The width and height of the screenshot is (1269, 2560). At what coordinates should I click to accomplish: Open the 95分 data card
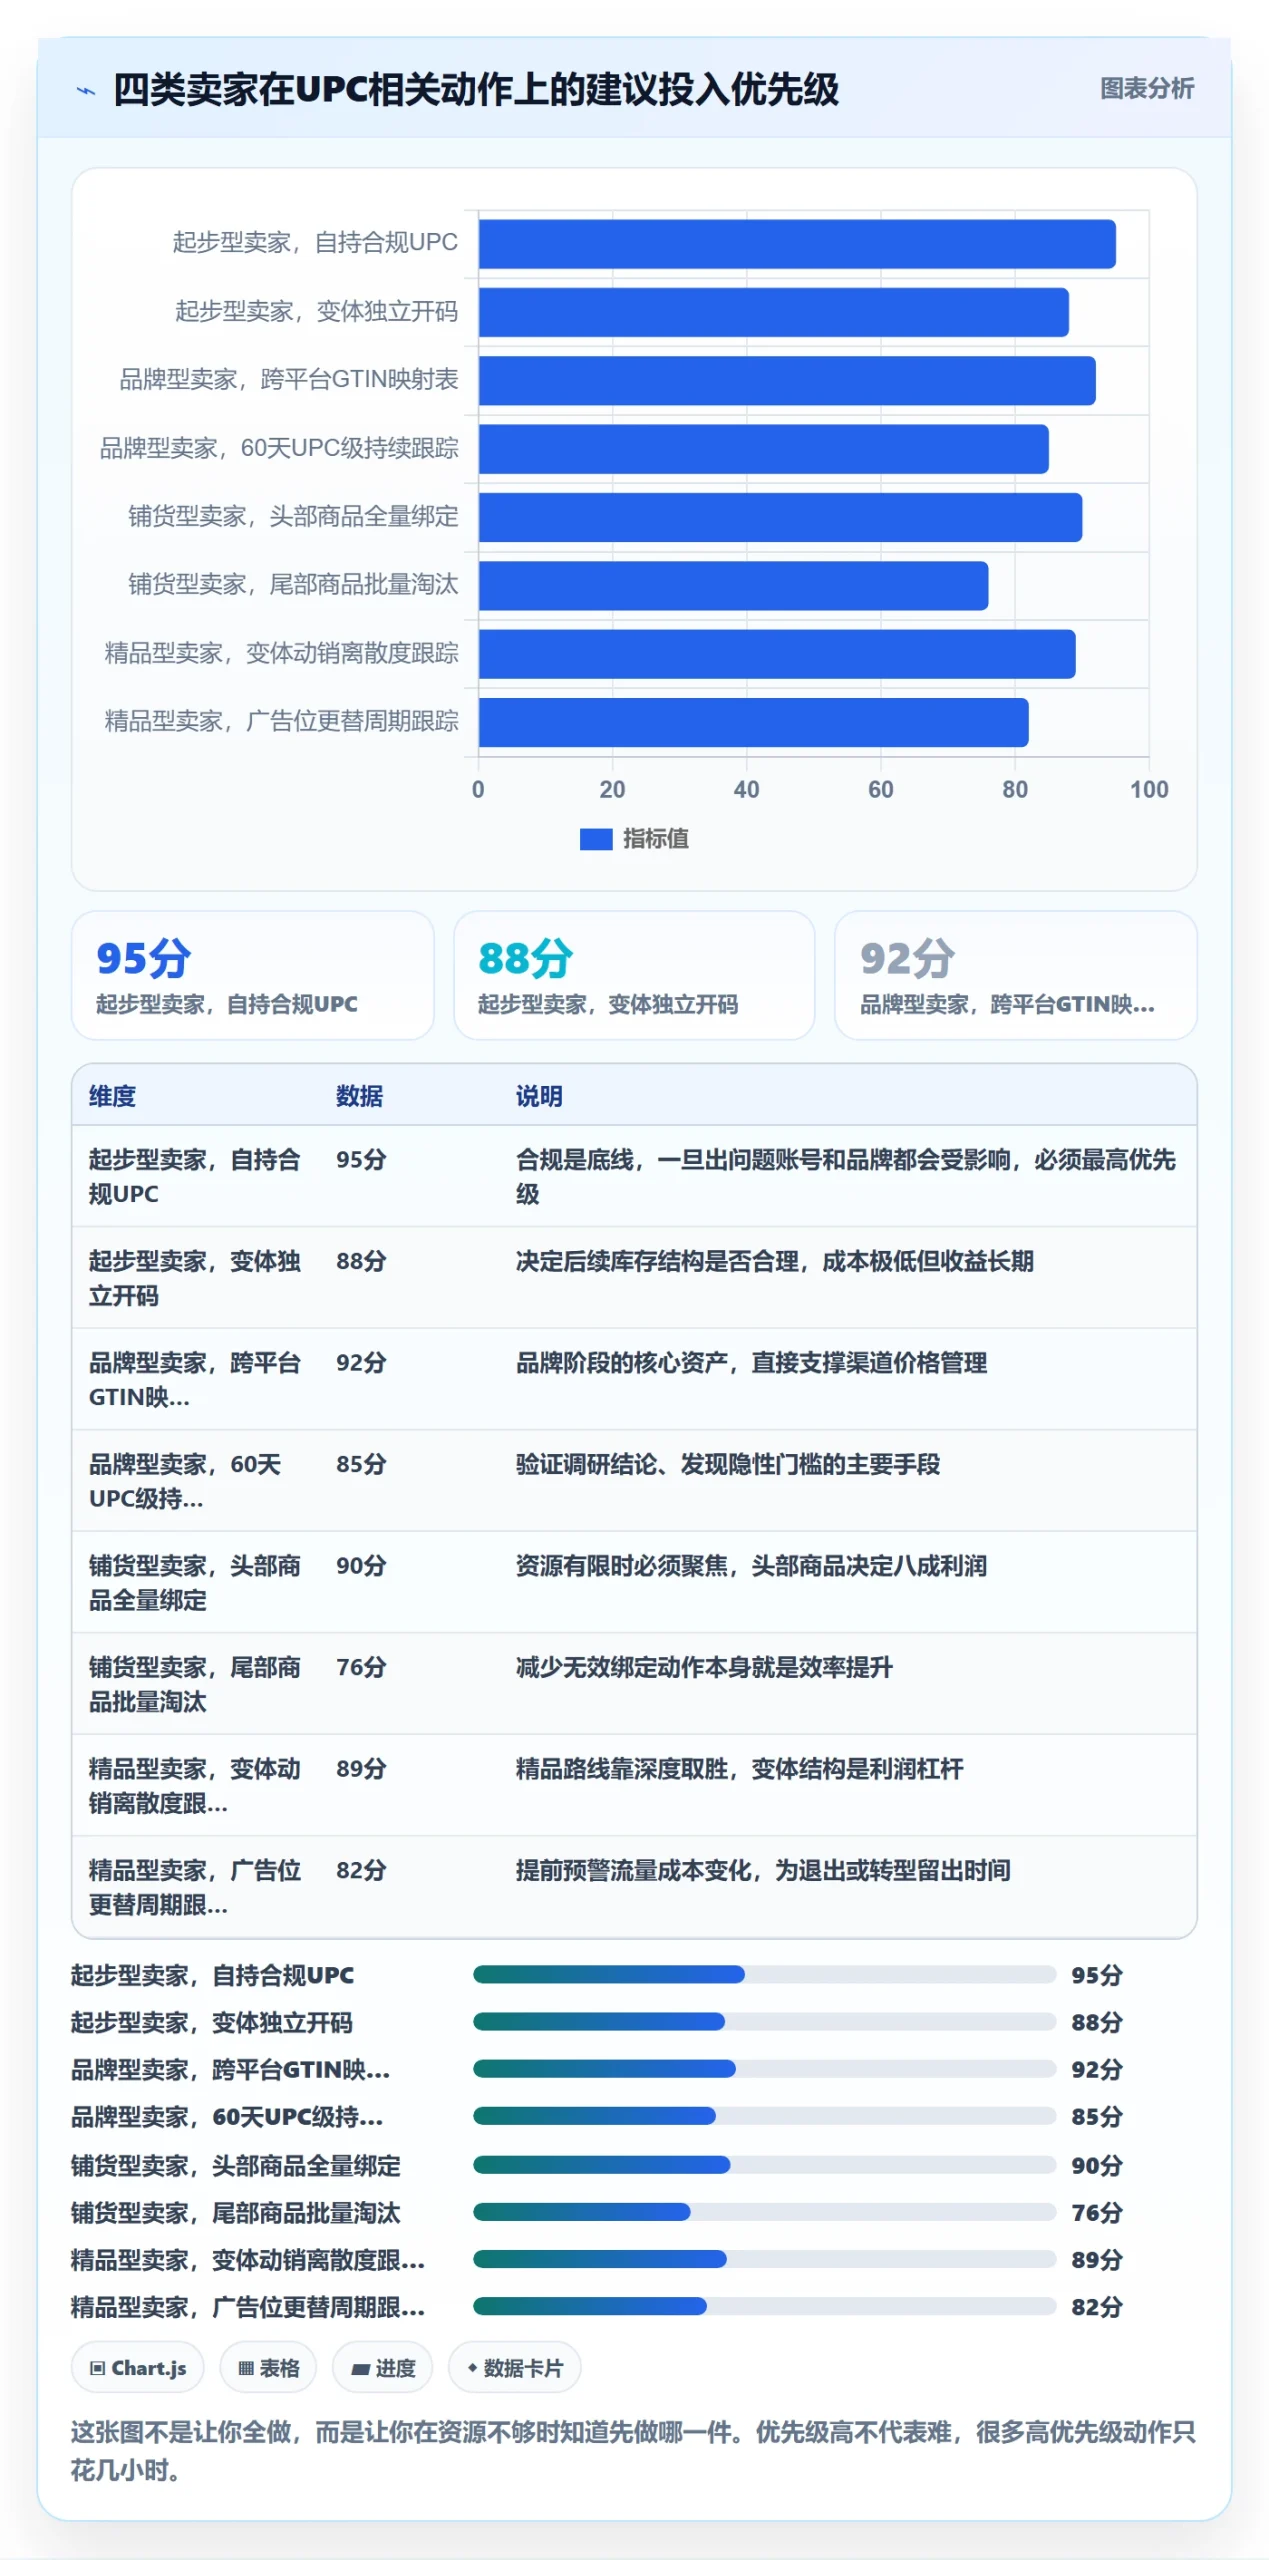click(x=253, y=975)
